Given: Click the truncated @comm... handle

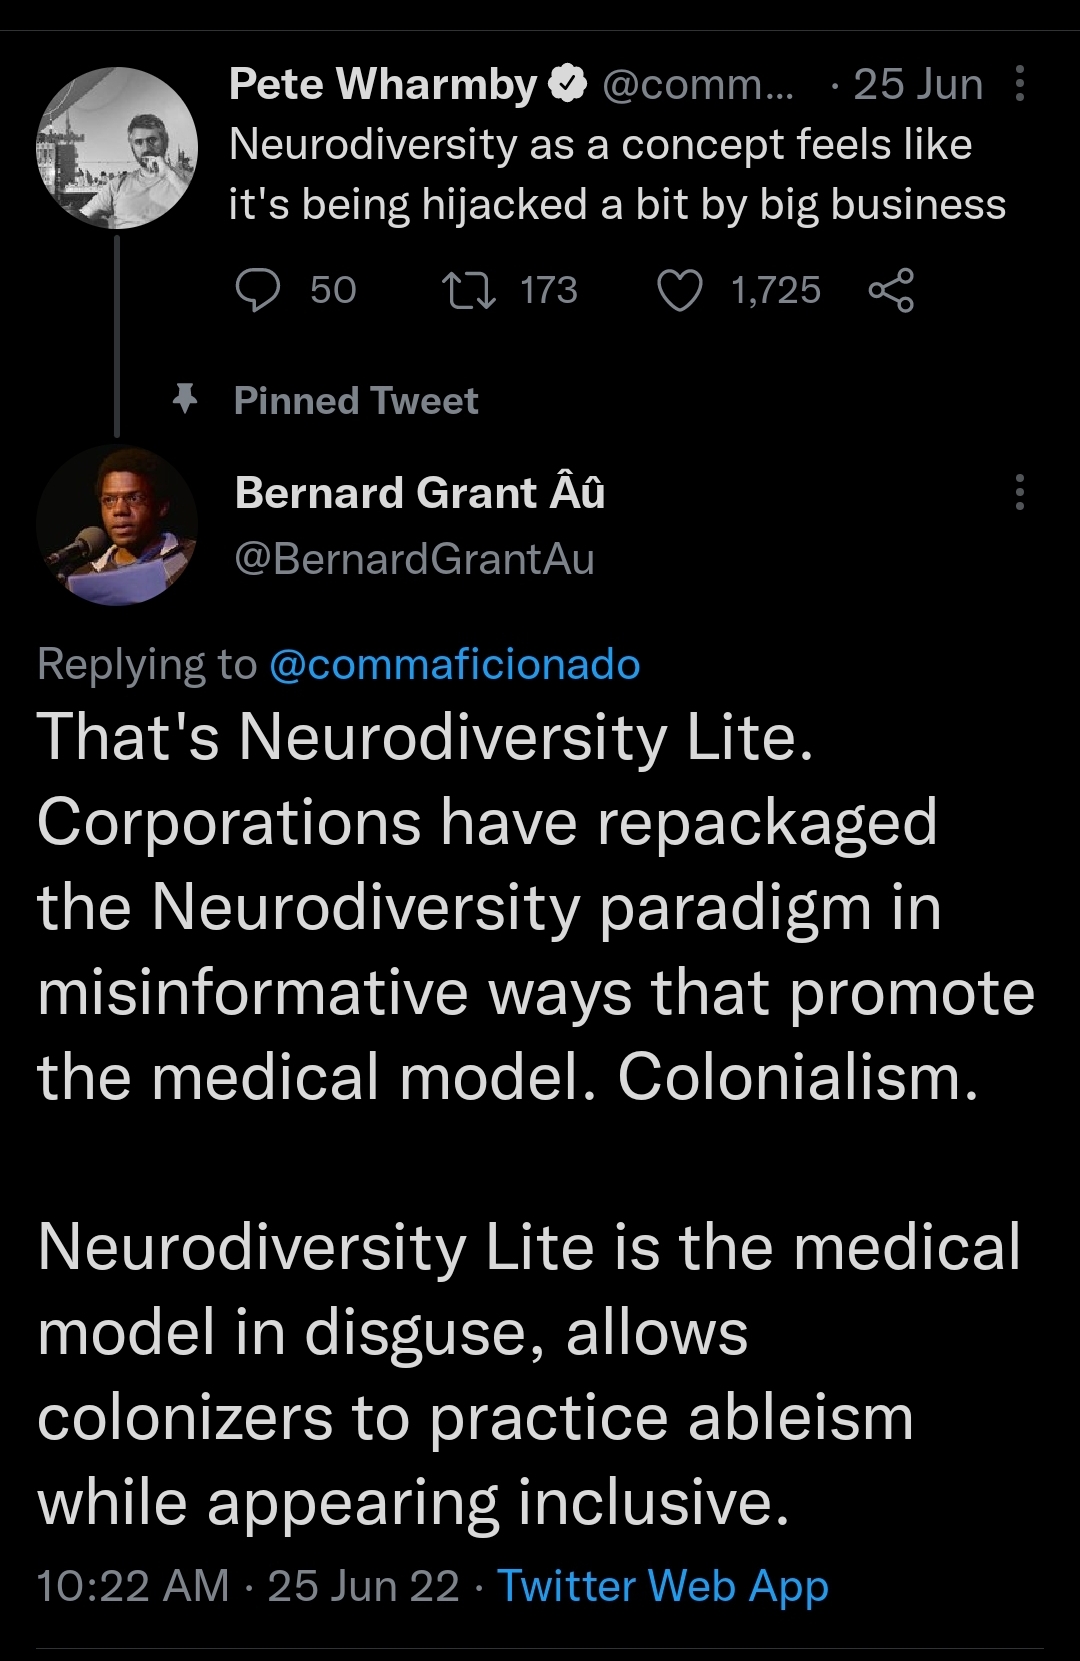Looking at the screenshot, I should 698,84.
